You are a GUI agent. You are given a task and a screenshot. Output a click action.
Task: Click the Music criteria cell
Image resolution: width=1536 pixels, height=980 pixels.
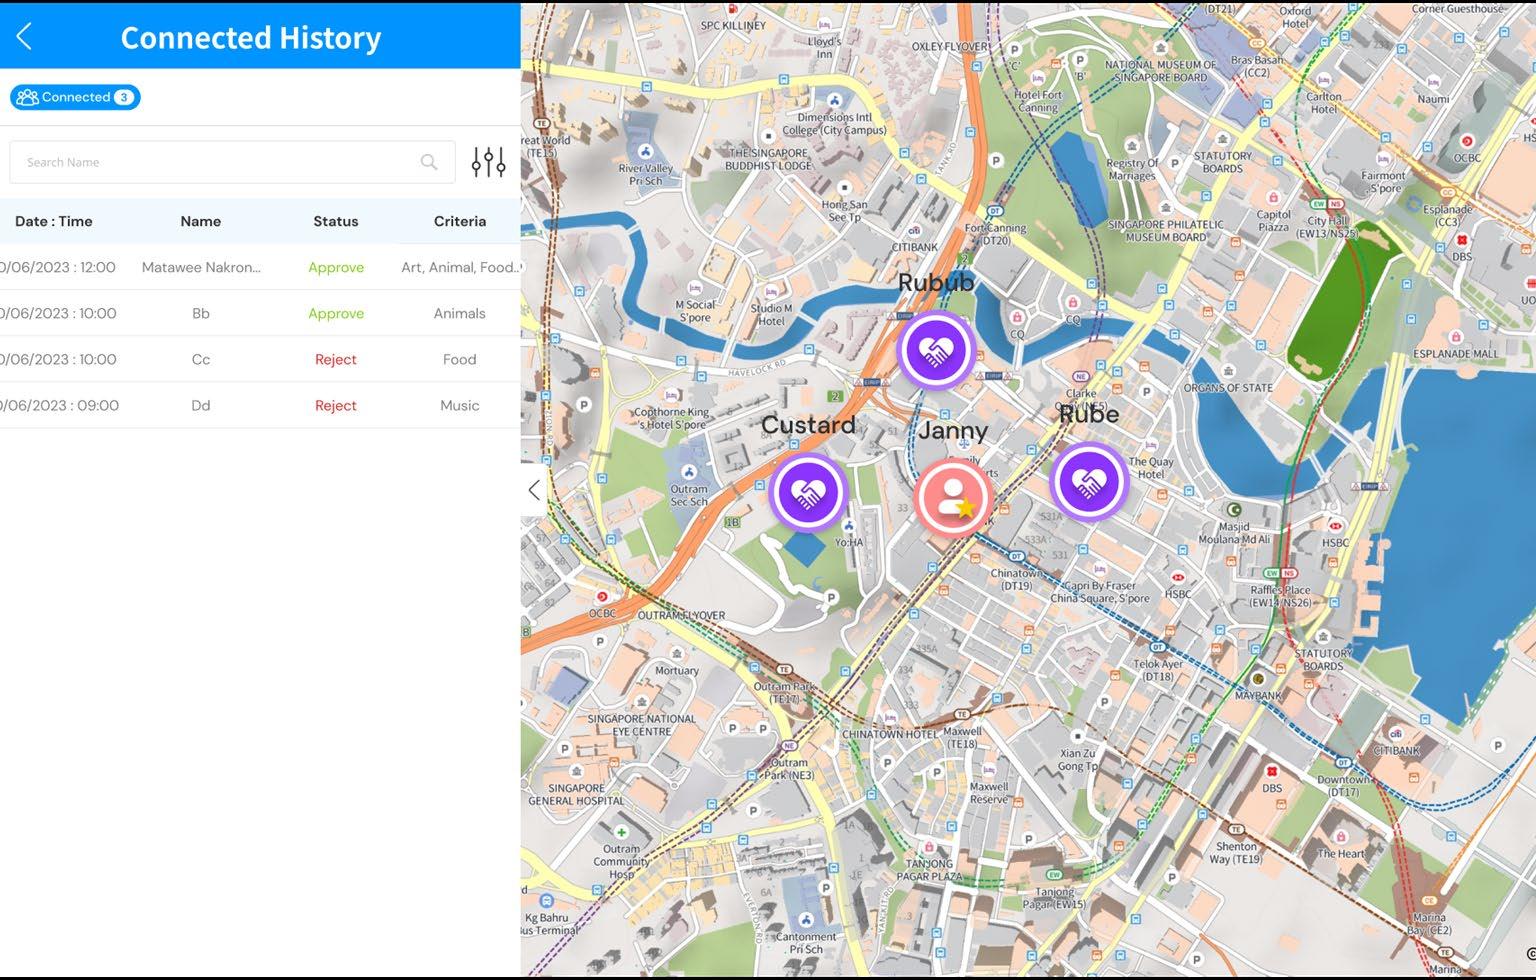460,405
